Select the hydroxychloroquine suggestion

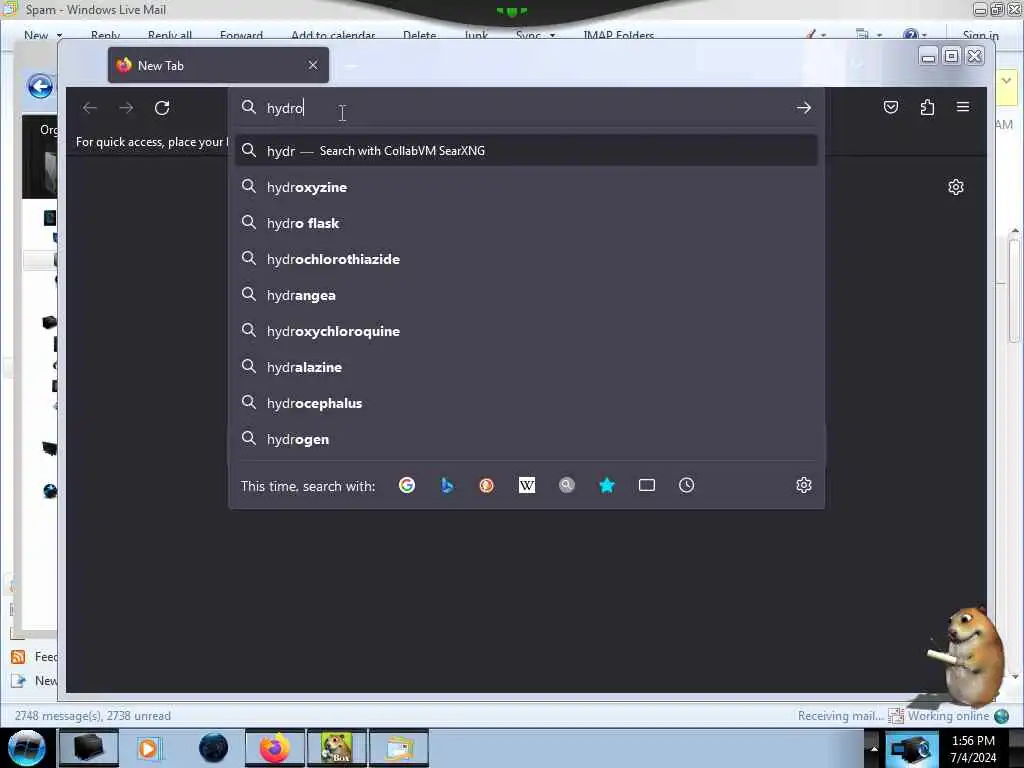point(526,331)
